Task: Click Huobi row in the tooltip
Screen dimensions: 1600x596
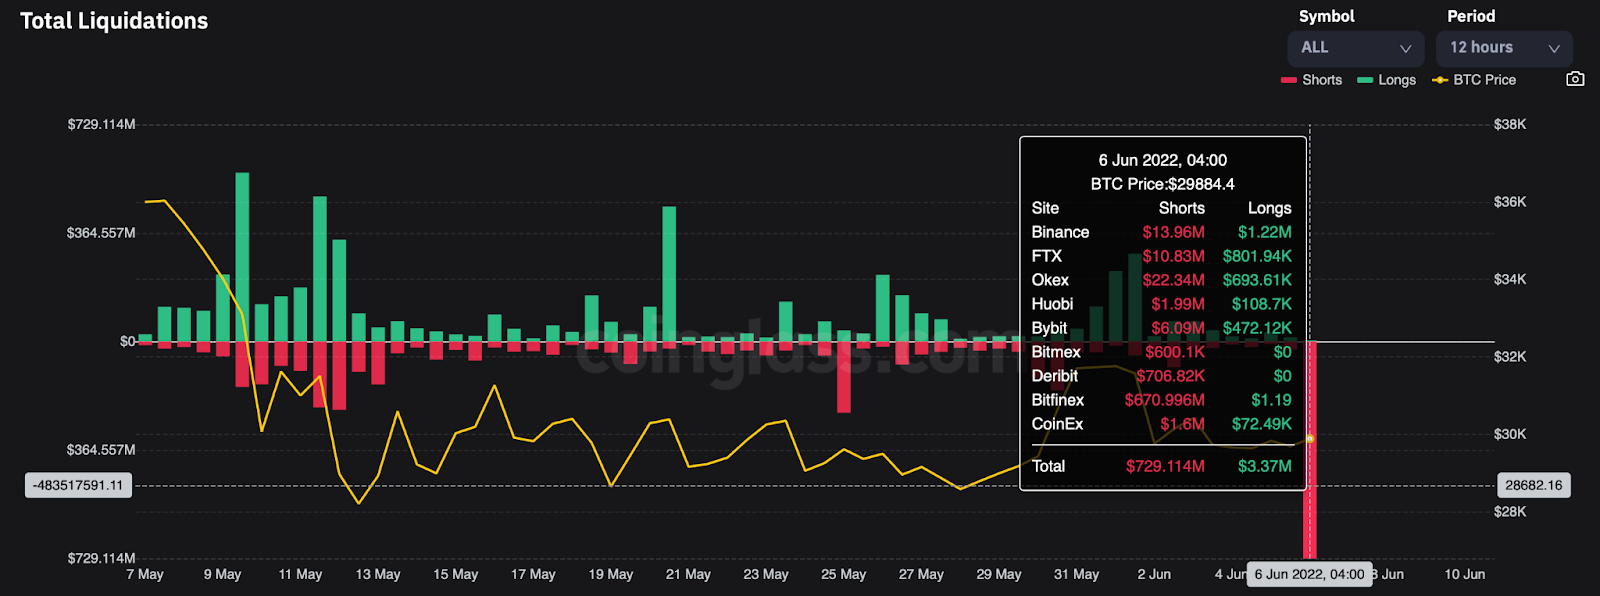Action: pyautogui.click(x=1162, y=304)
